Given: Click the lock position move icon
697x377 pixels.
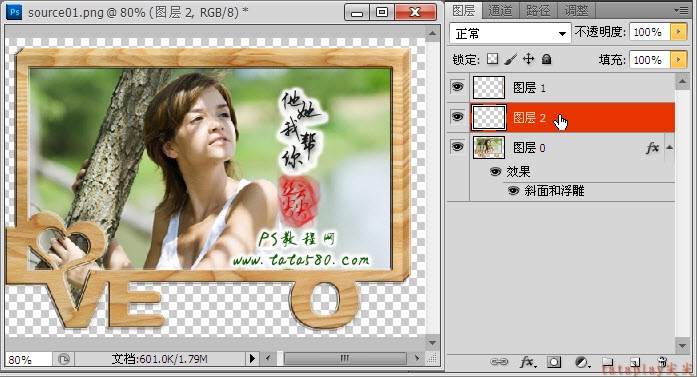Looking at the screenshot, I should click(529, 59).
